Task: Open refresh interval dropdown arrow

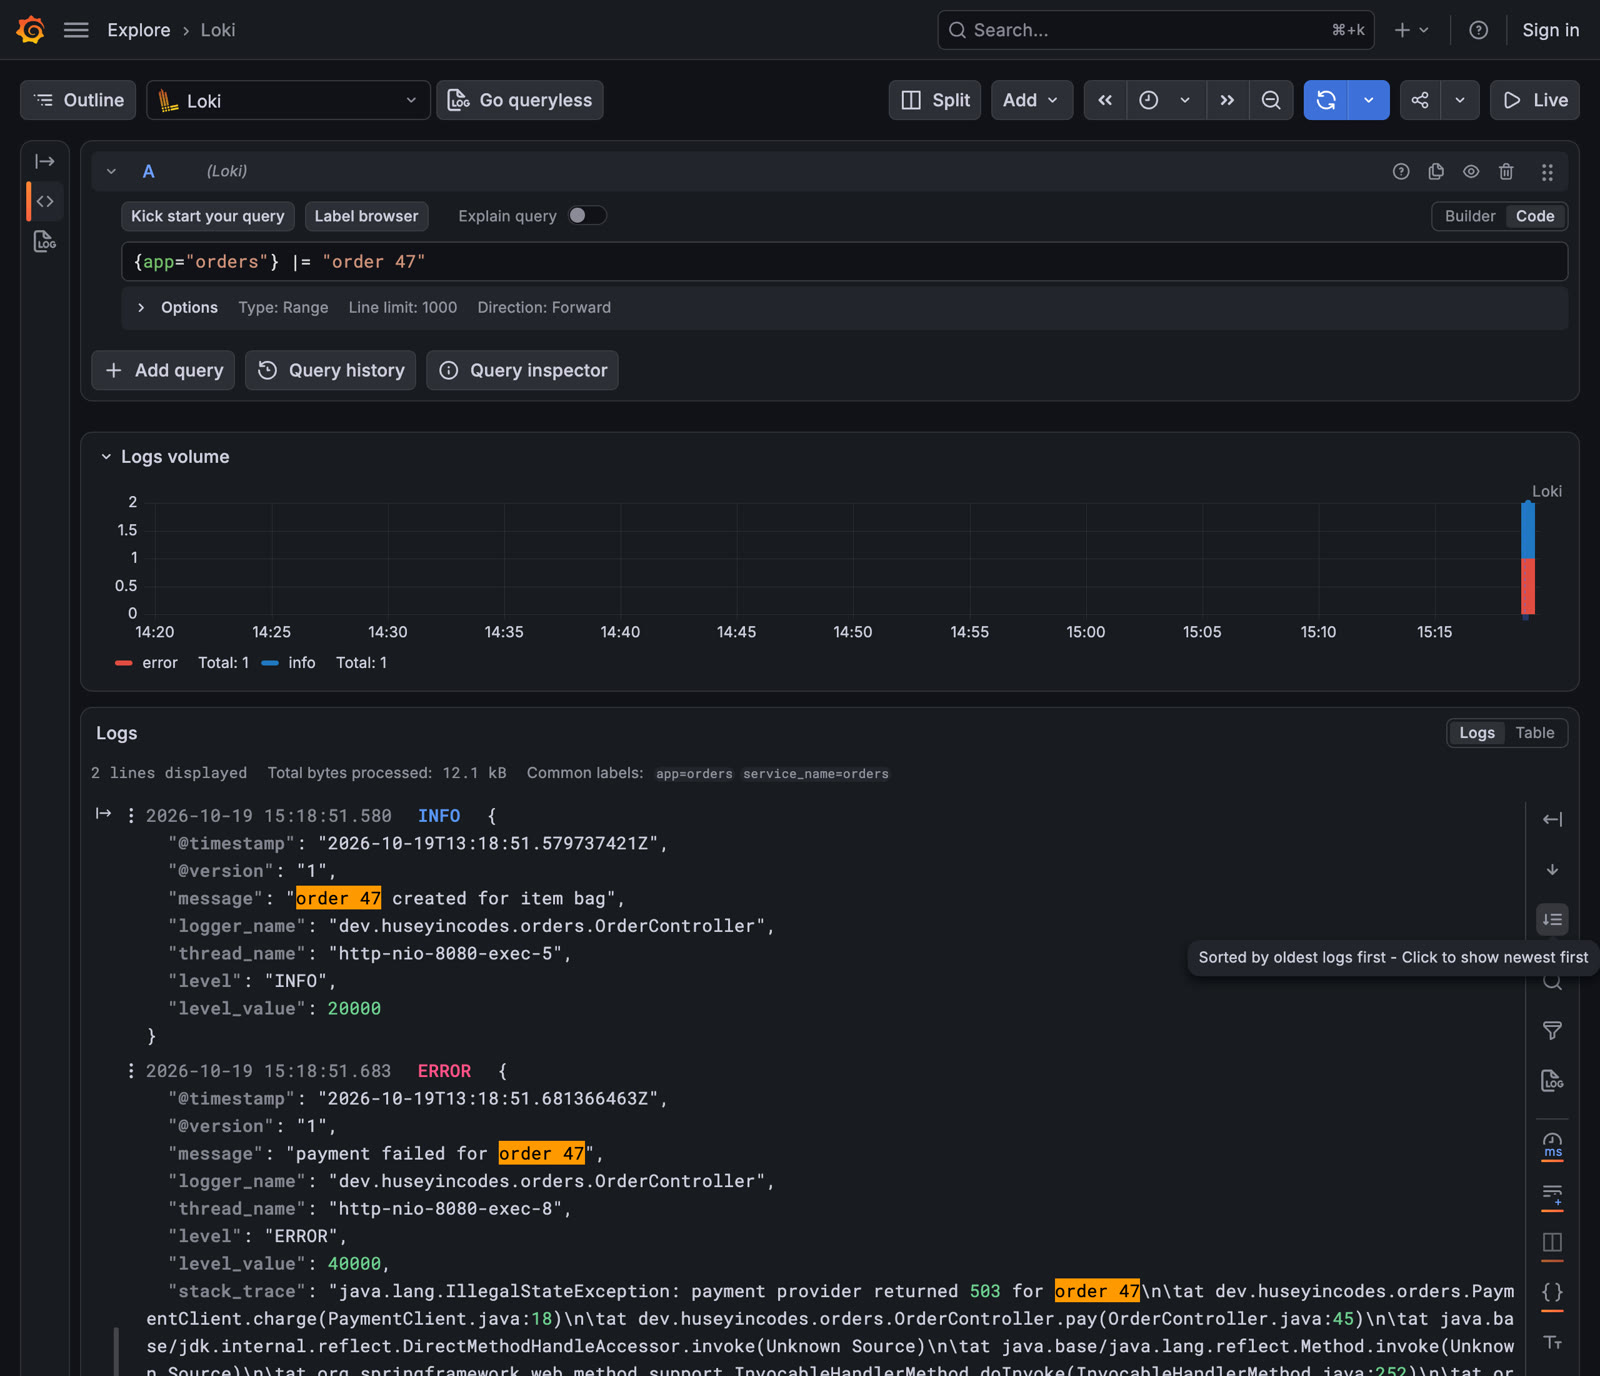Action: [x=1368, y=100]
